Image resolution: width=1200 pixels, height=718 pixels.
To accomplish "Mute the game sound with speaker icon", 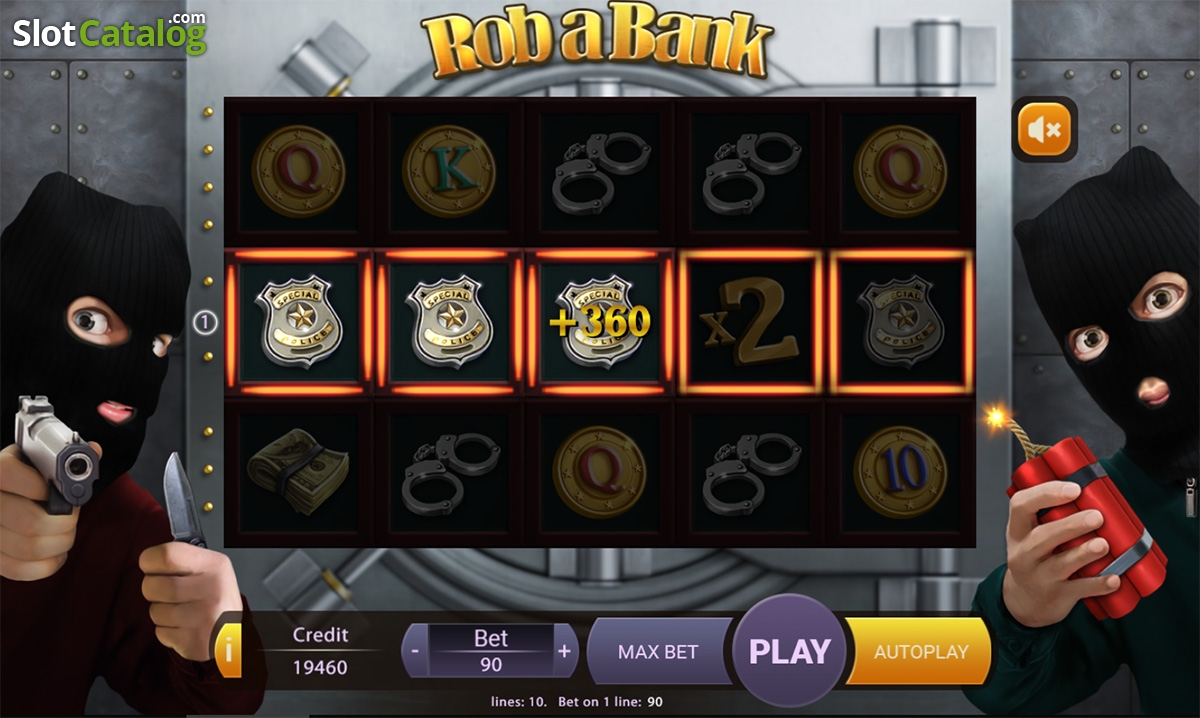I will tap(1044, 128).
